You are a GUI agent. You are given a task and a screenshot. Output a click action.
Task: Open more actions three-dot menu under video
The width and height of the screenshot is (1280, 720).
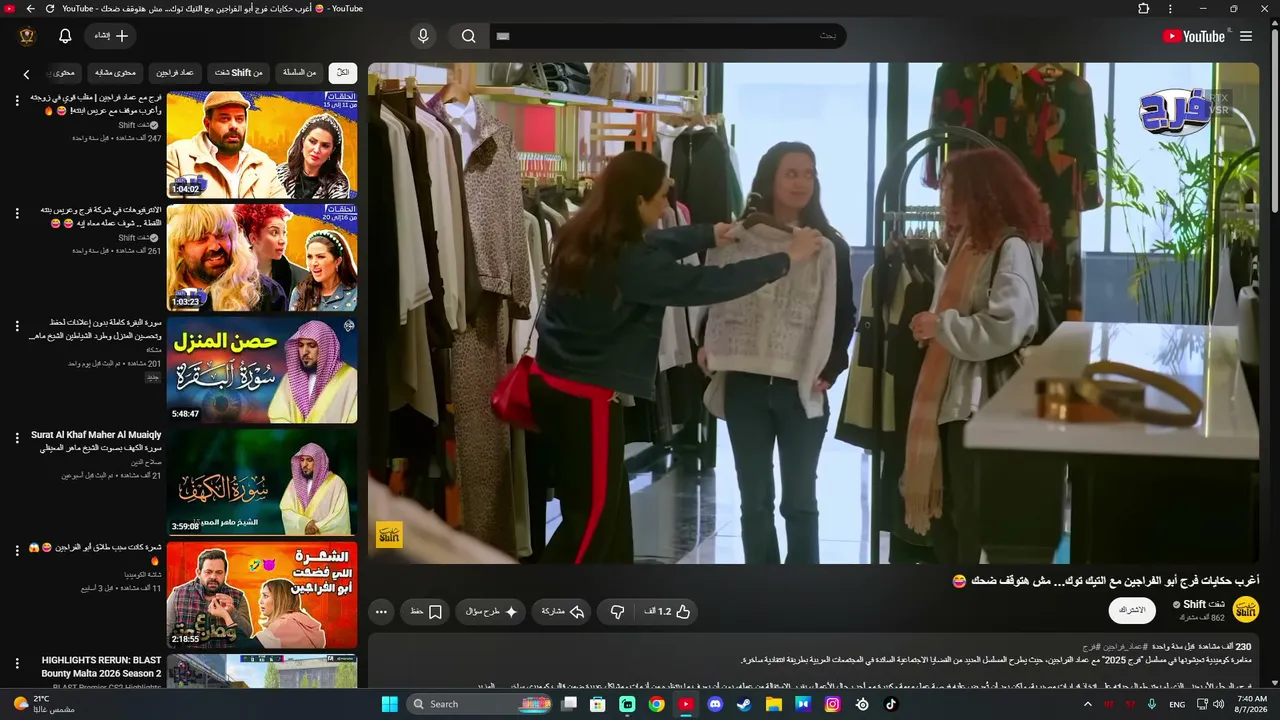point(381,611)
